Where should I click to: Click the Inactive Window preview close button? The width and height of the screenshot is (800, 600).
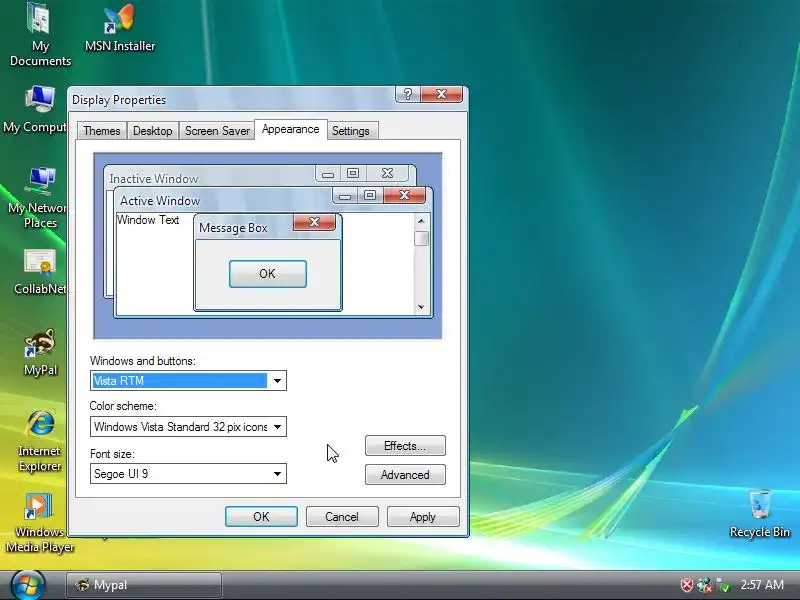point(387,173)
